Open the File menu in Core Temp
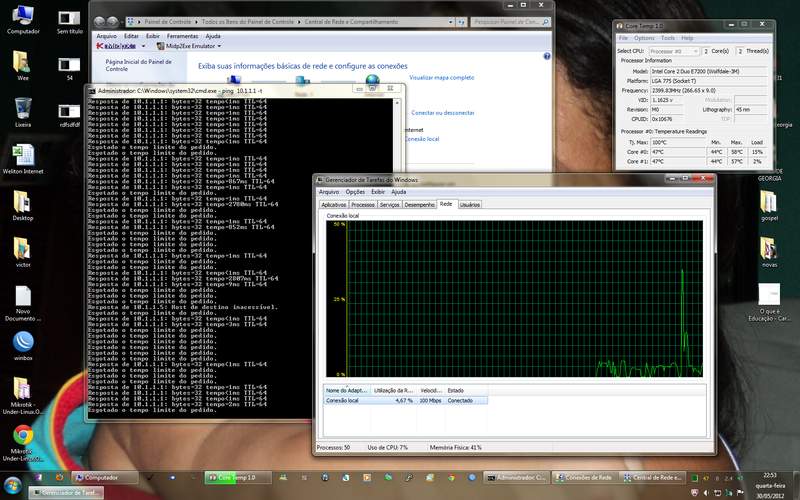This screenshot has width=800, height=500. pos(623,38)
